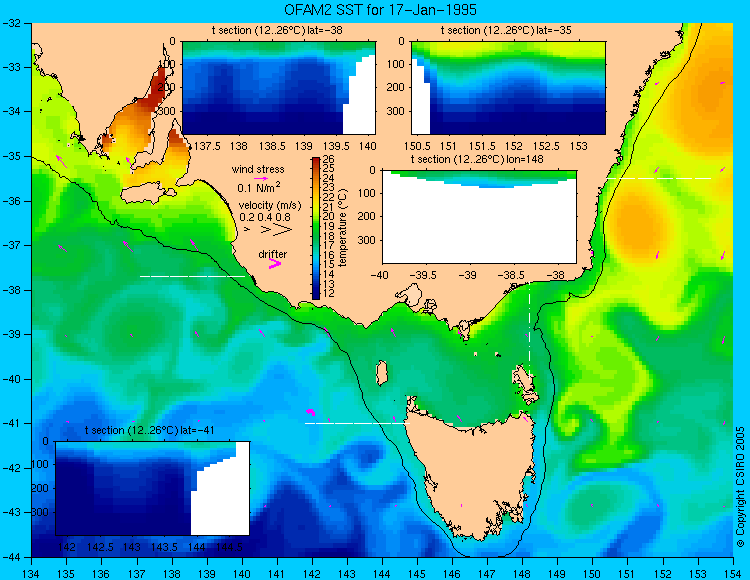Click the "t section (12..26°C) lat=-35" heading
The height and width of the screenshot is (580, 750).
506,30
